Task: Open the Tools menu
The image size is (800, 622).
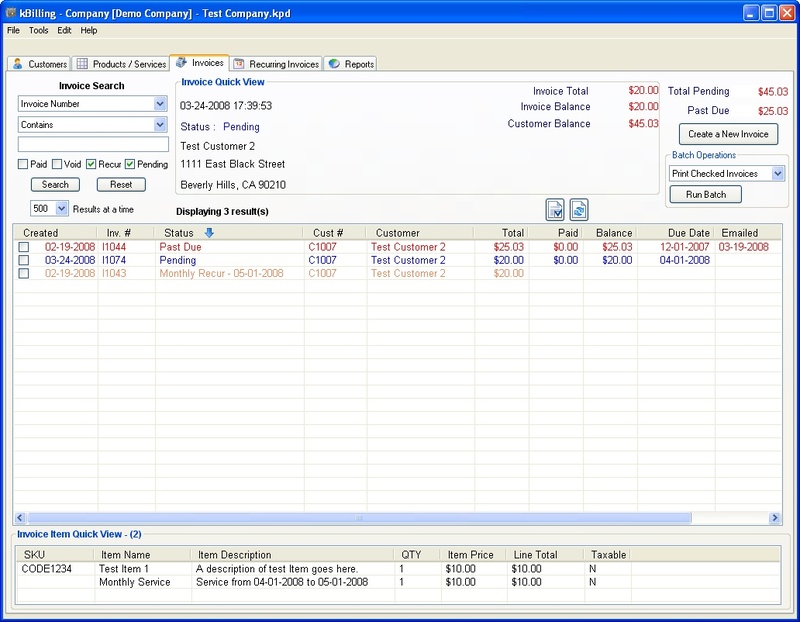Action: tap(38, 30)
